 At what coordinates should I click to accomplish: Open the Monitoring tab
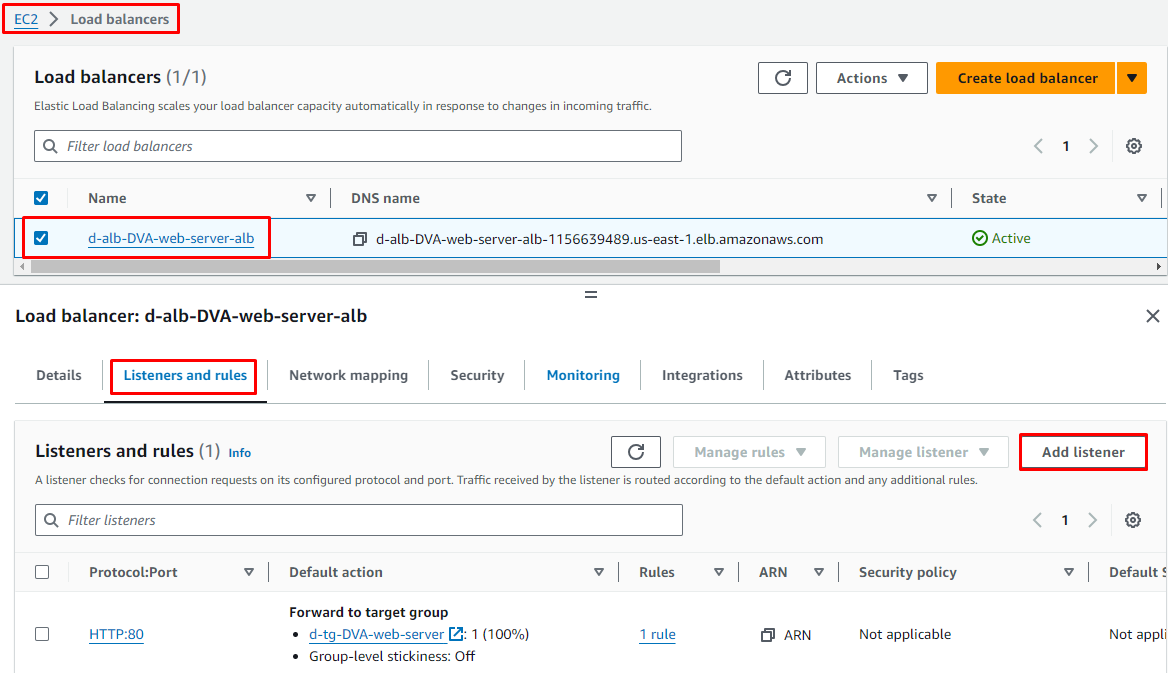(x=583, y=375)
